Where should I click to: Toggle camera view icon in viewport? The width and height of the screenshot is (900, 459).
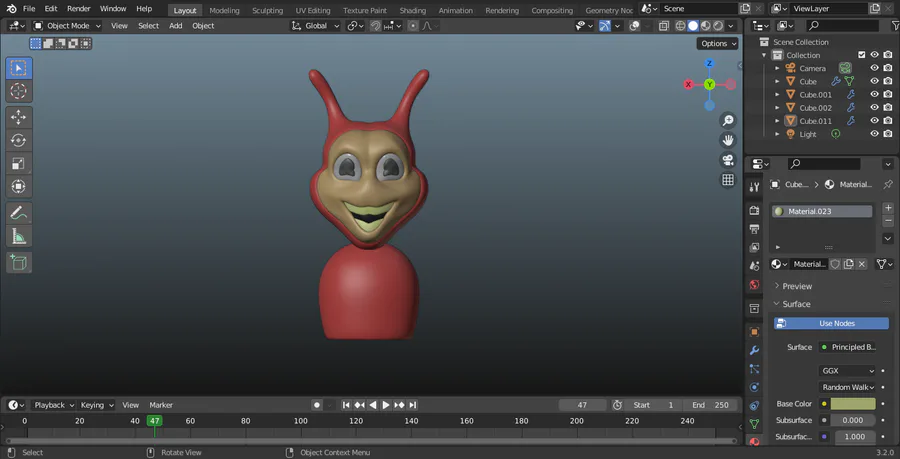pyautogui.click(x=728, y=160)
